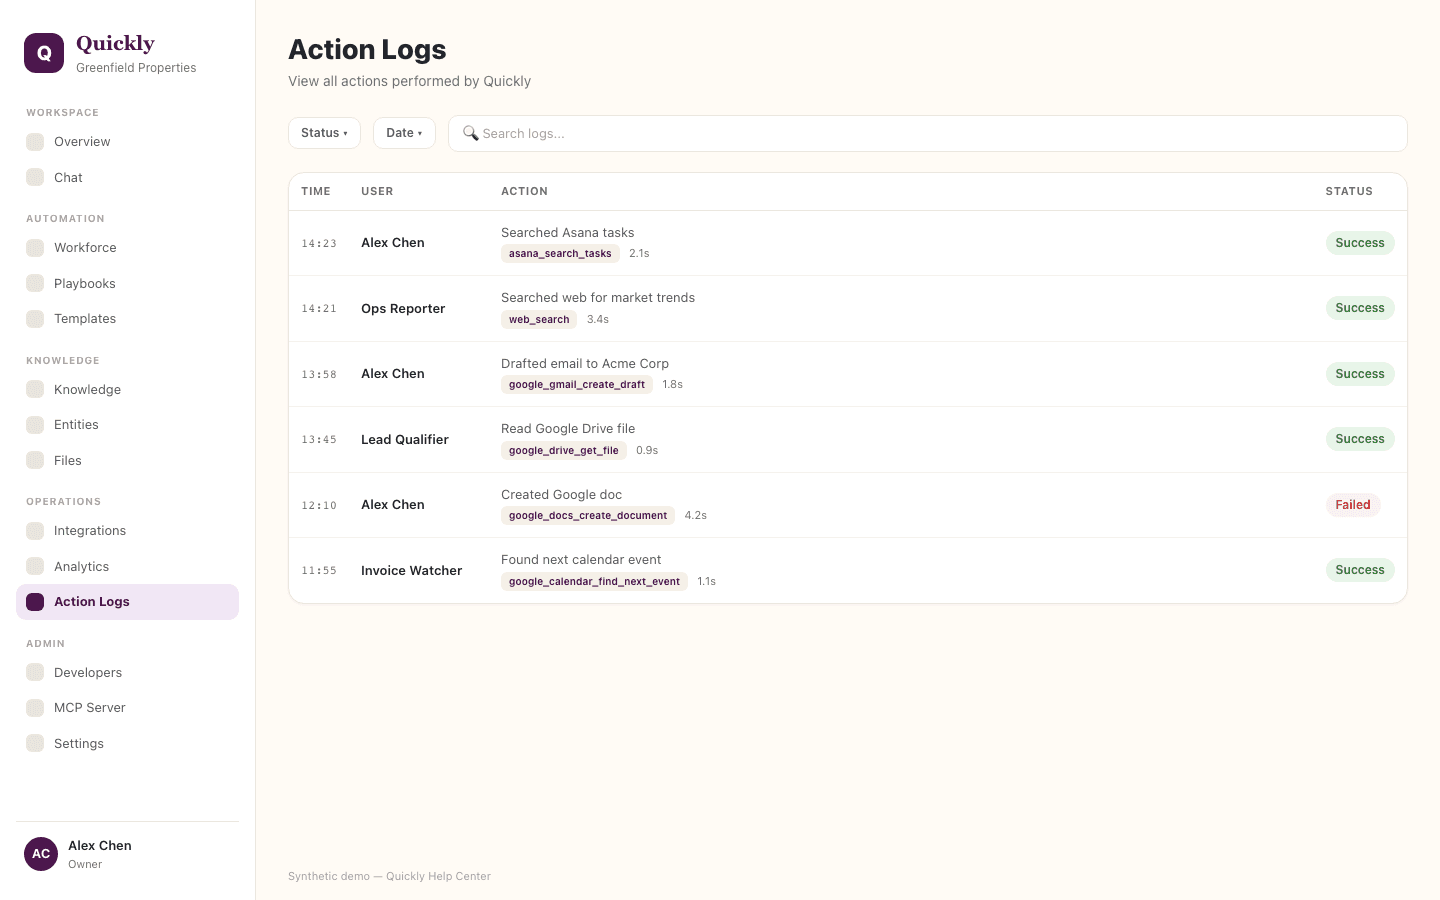Open the Workforce section
Screen dimensions: 1440x900
pos(127,248)
